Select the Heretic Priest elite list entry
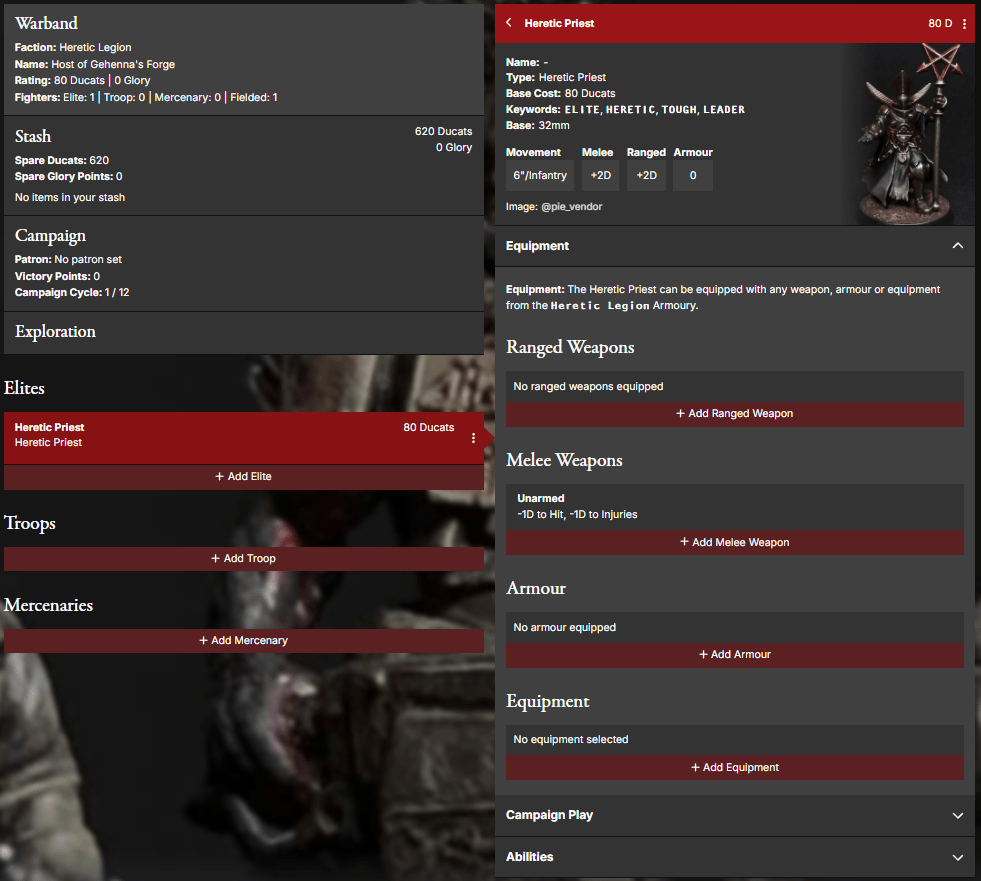This screenshot has width=981, height=881. (200, 436)
